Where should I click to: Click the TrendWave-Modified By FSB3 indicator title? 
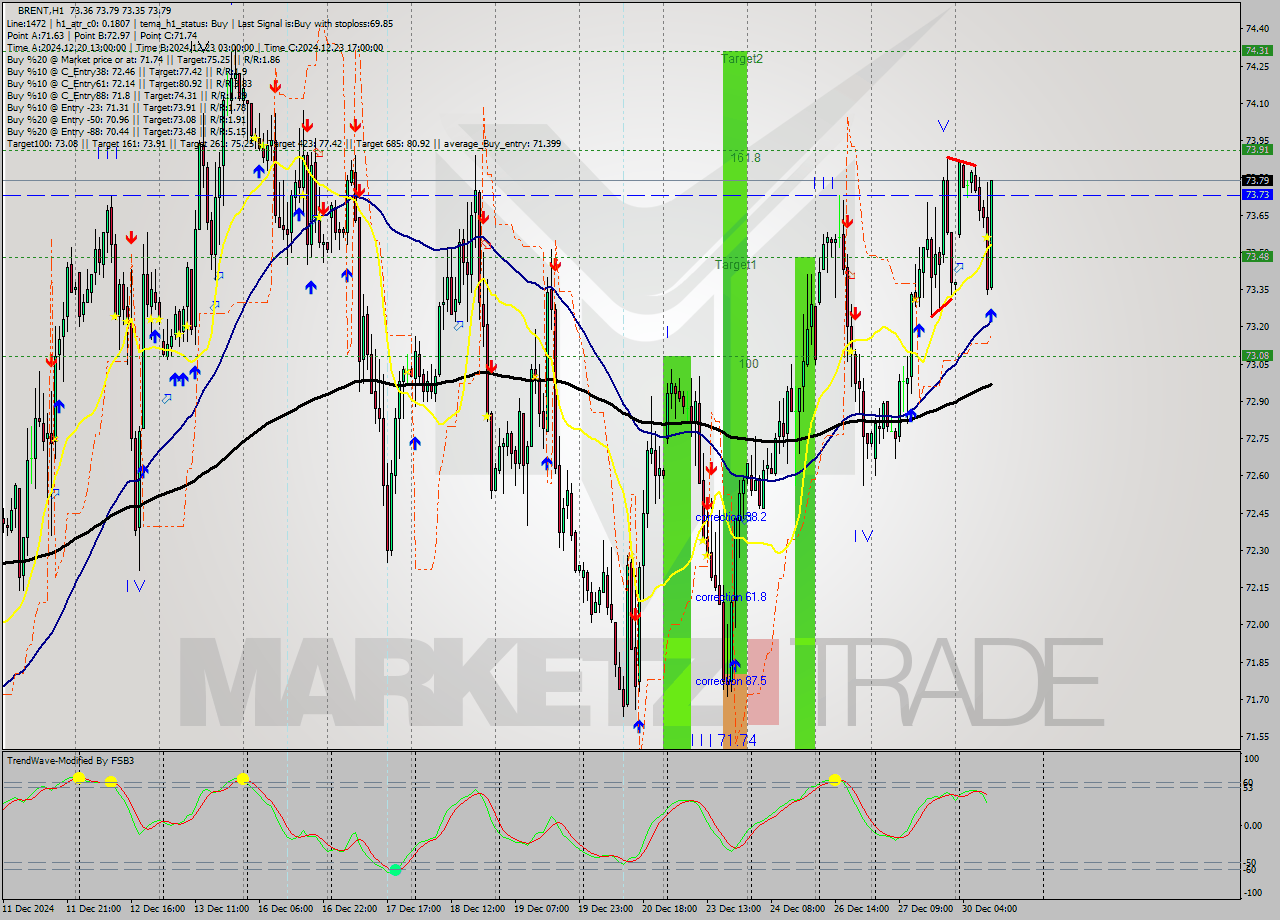(70, 761)
